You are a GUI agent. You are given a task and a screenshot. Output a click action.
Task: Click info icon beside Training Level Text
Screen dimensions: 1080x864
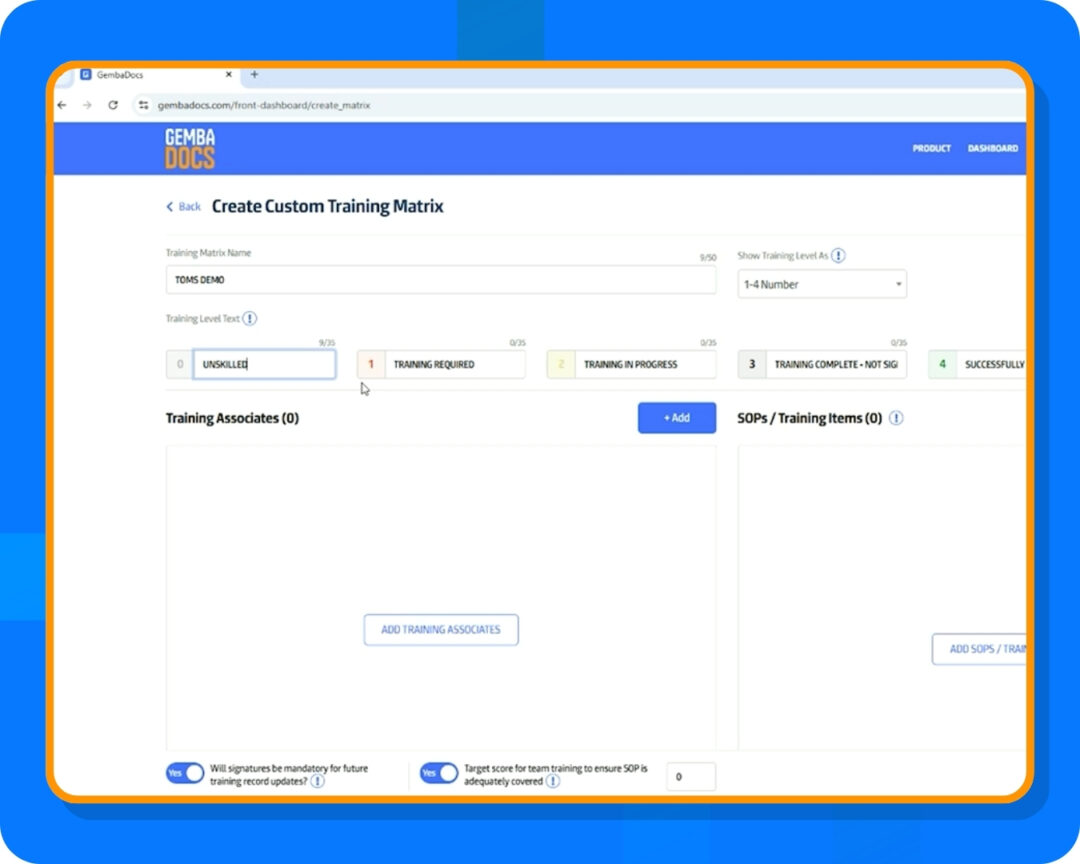tap(249, 319)
